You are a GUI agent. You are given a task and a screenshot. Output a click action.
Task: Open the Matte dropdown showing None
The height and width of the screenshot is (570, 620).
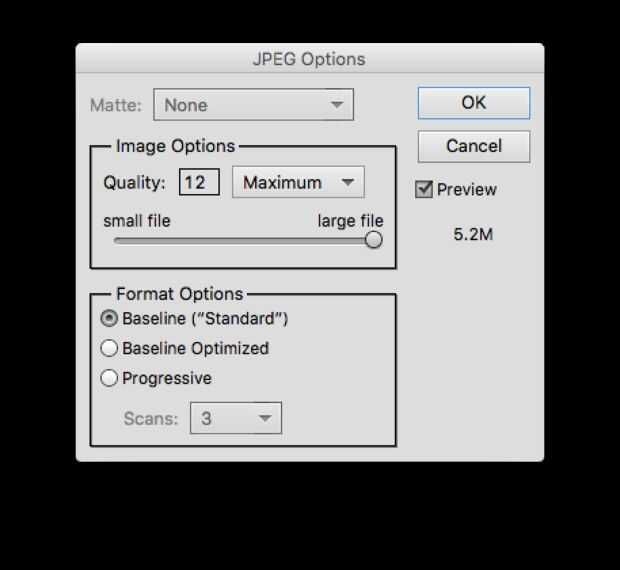click(x=253, y=105)
